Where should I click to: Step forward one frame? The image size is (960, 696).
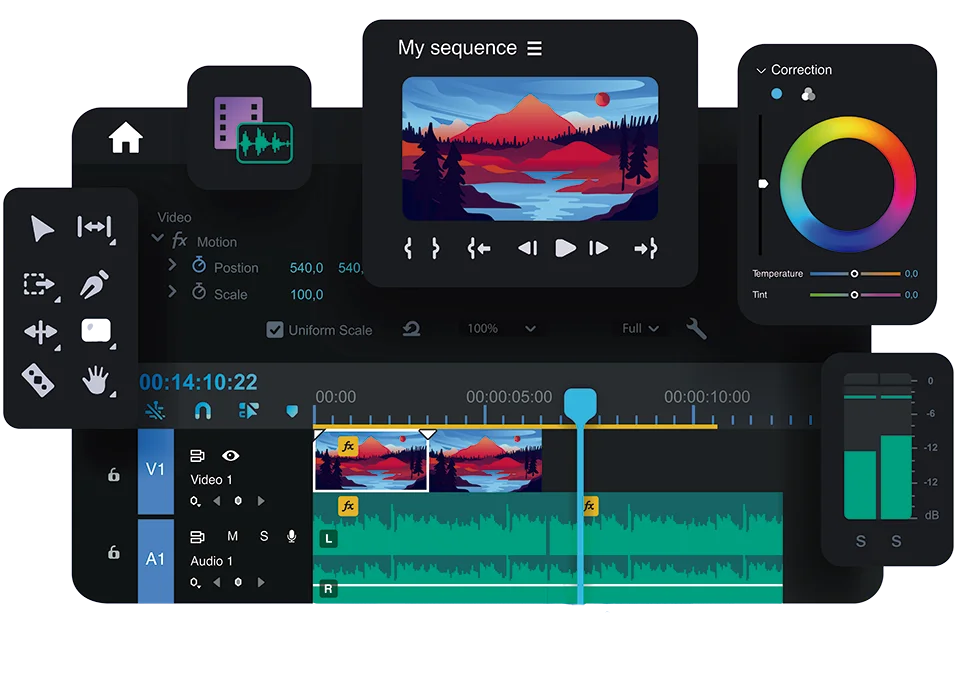598,248
